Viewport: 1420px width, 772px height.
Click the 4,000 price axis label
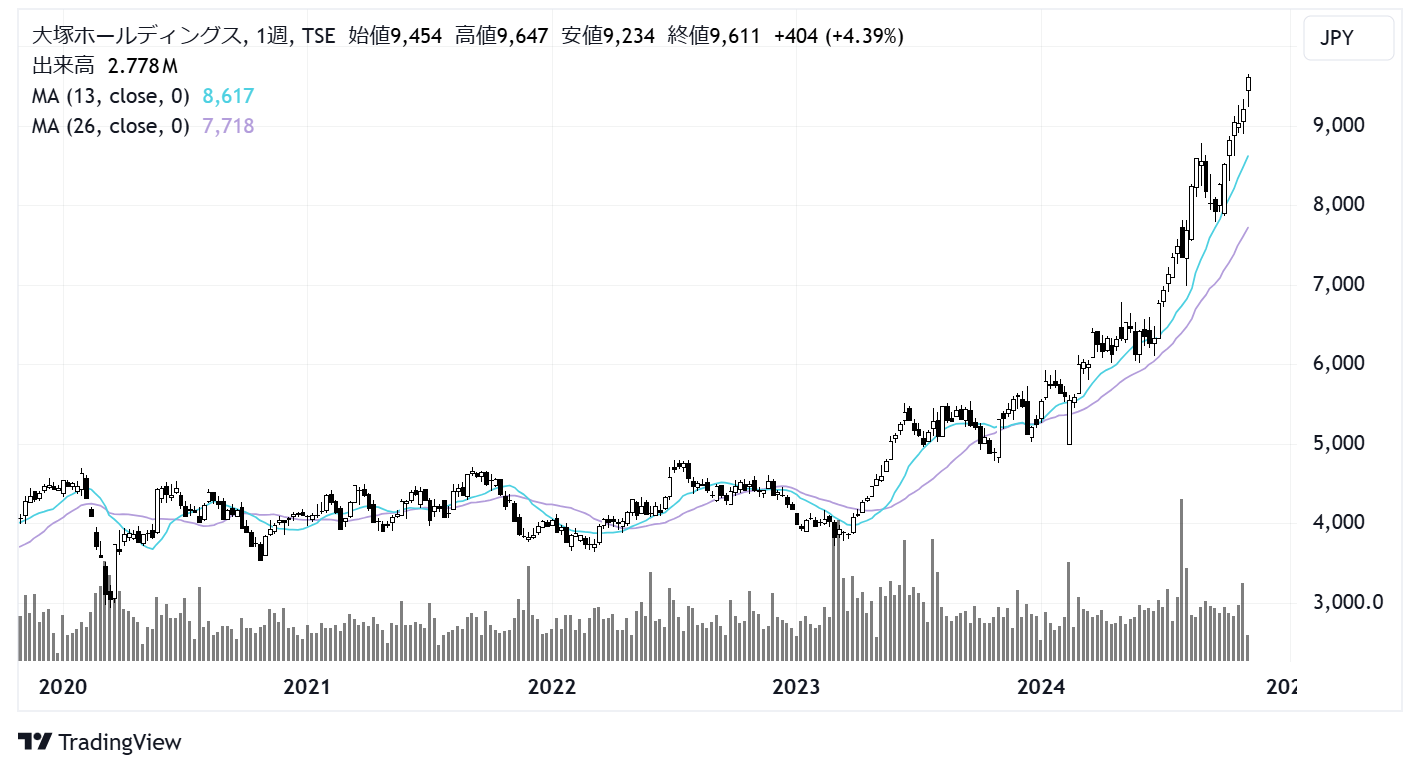click(1337, 523)
